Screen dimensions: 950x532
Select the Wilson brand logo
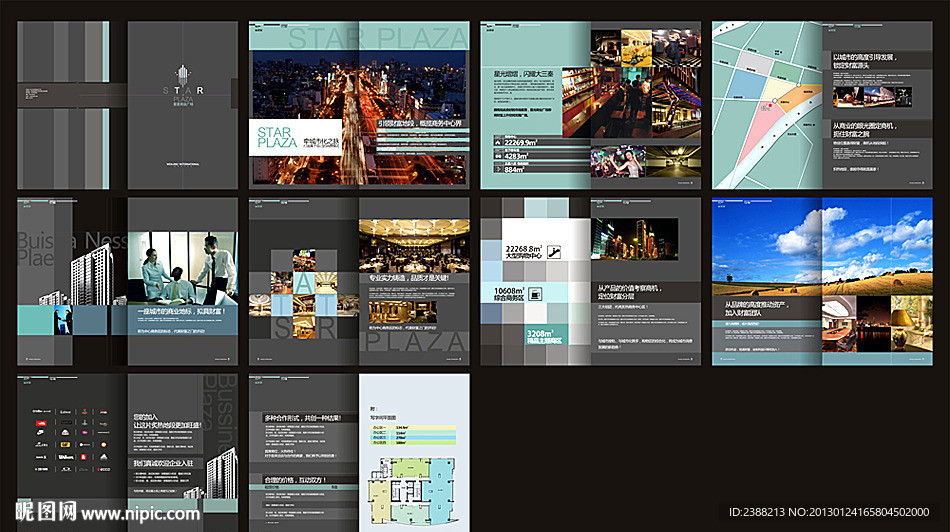coord(65,457)
